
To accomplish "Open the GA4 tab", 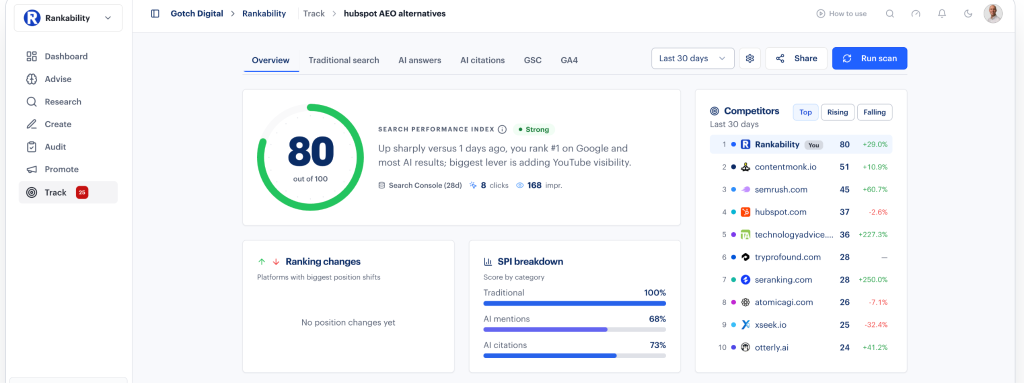I will pyautogui.click(x=569, y=60).
